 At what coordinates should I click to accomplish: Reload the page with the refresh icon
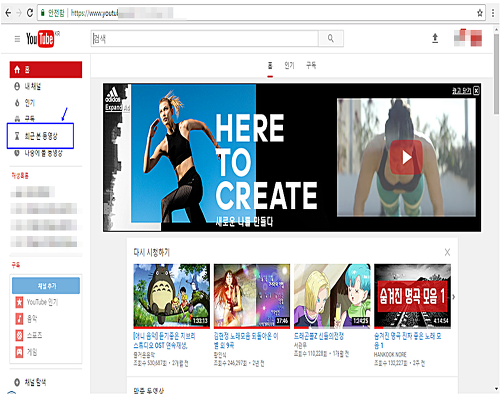click(30, 13)
